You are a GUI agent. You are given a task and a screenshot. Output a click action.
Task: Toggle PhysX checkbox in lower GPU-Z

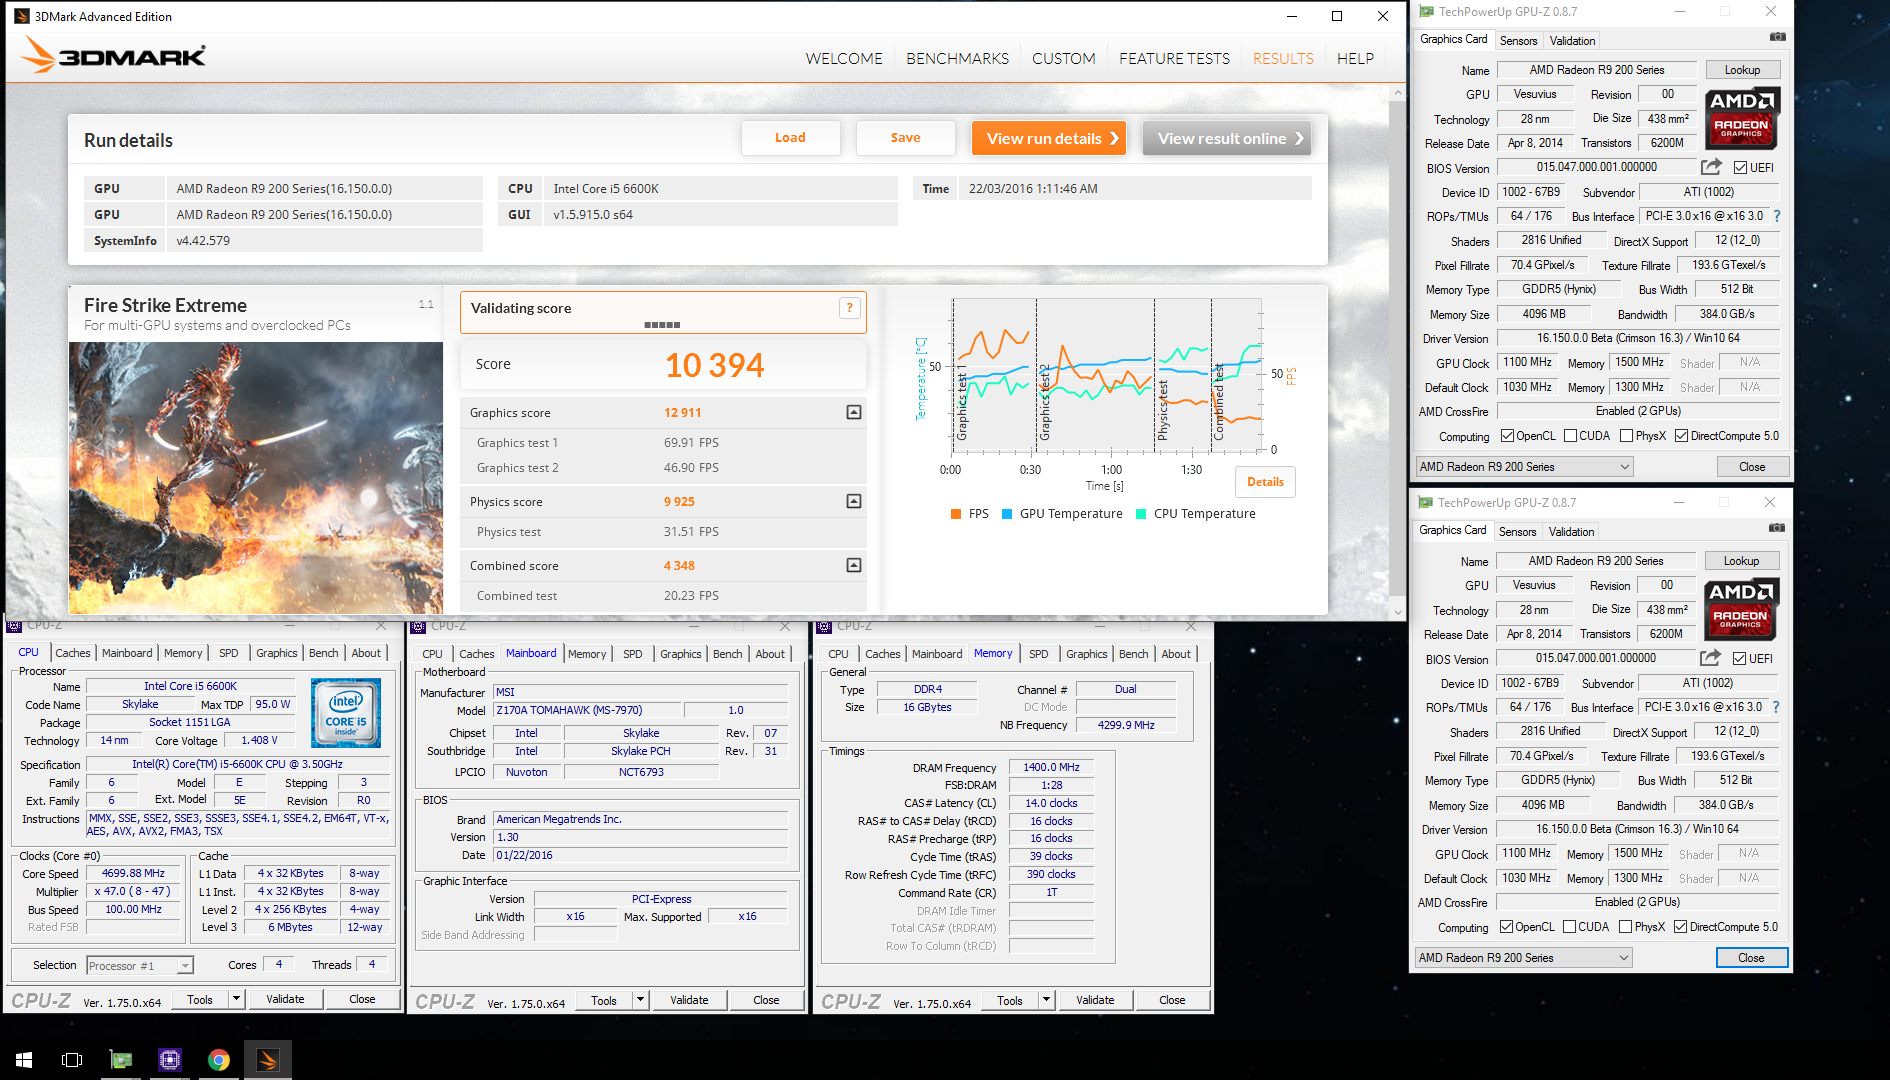[1625, 927]
